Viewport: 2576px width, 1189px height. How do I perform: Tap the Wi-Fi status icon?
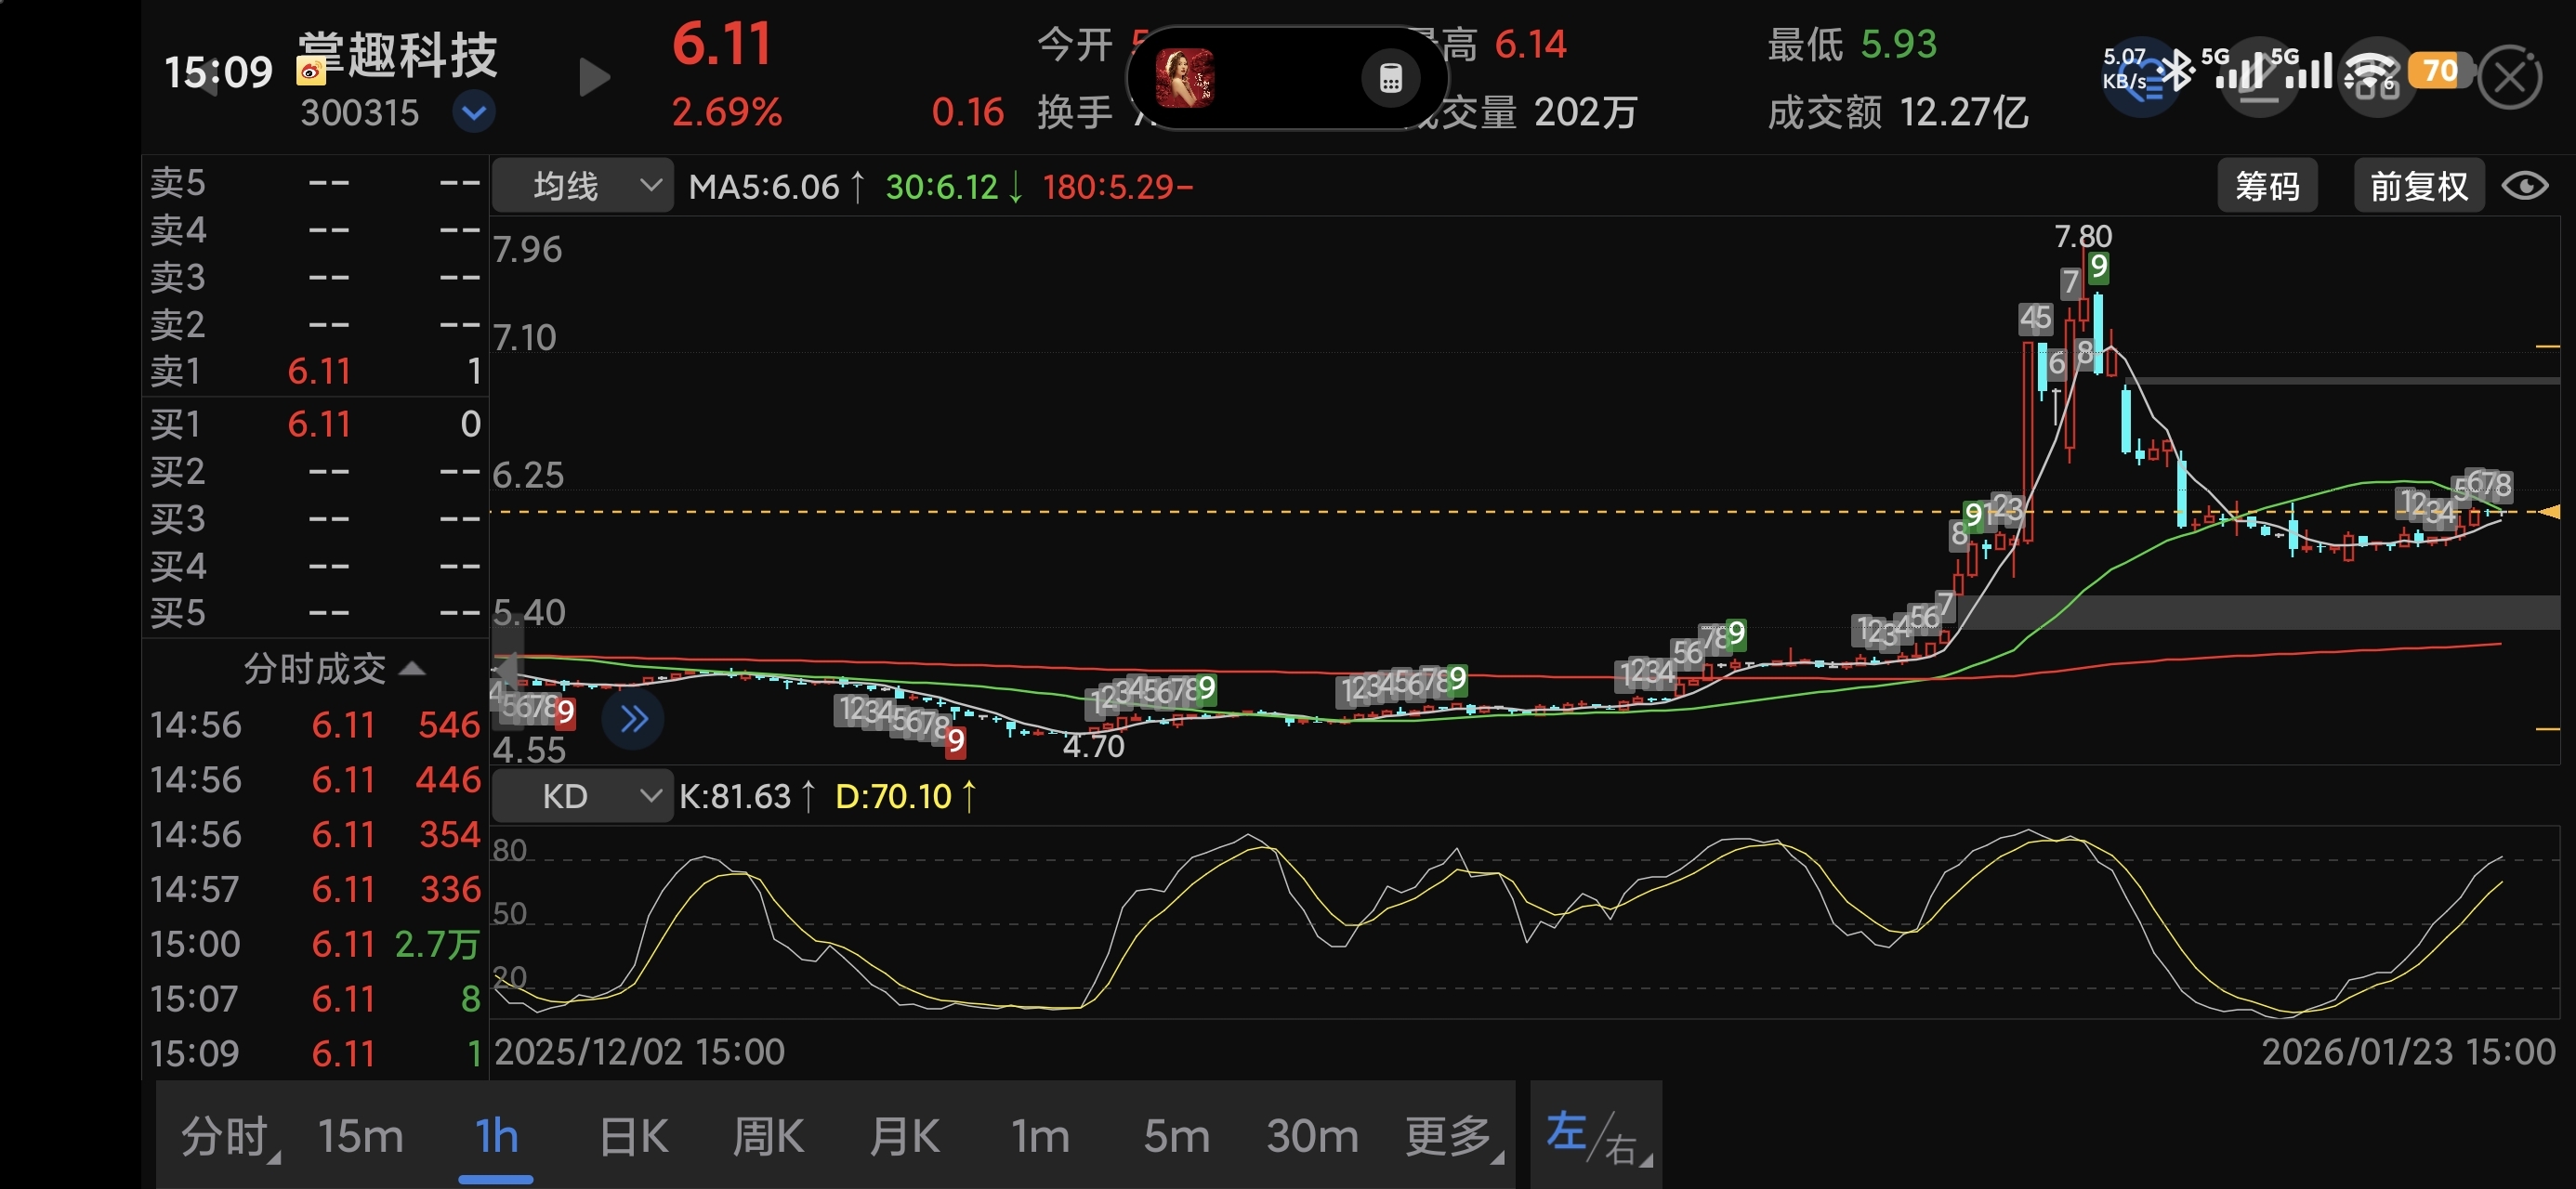point(2371,72)
